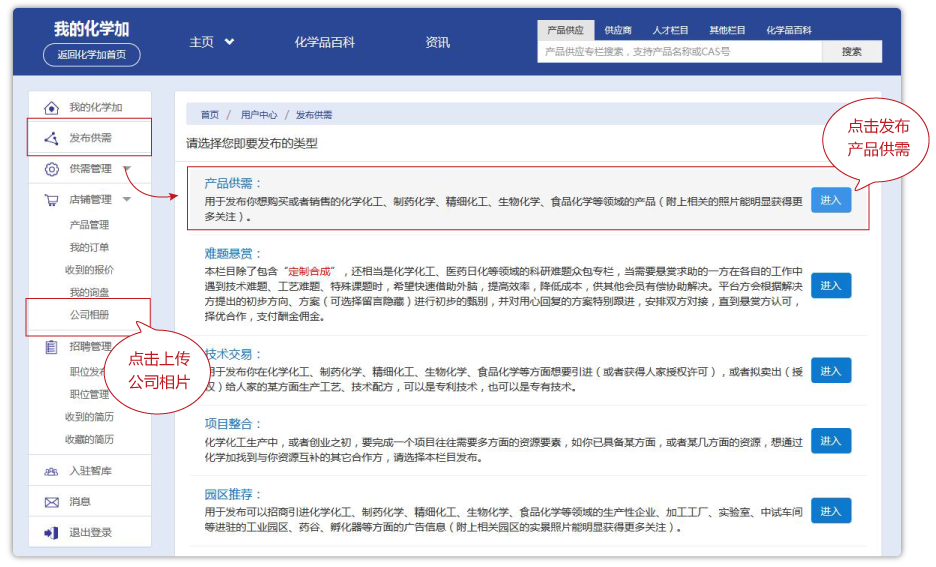
Task: Click the clipboard icon for 招聘管理
Action: point(52,347)
